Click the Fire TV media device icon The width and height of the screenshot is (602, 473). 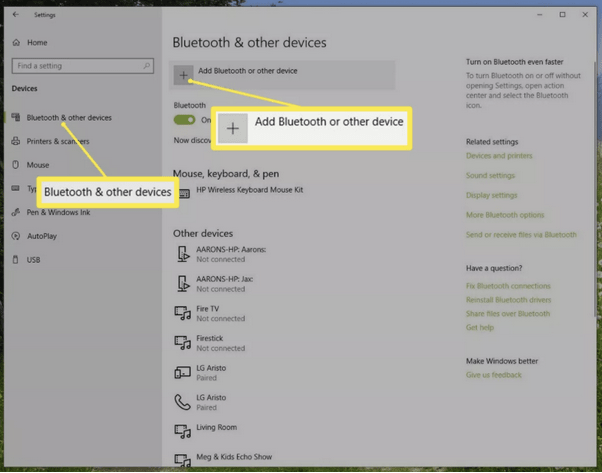[182, 313]
